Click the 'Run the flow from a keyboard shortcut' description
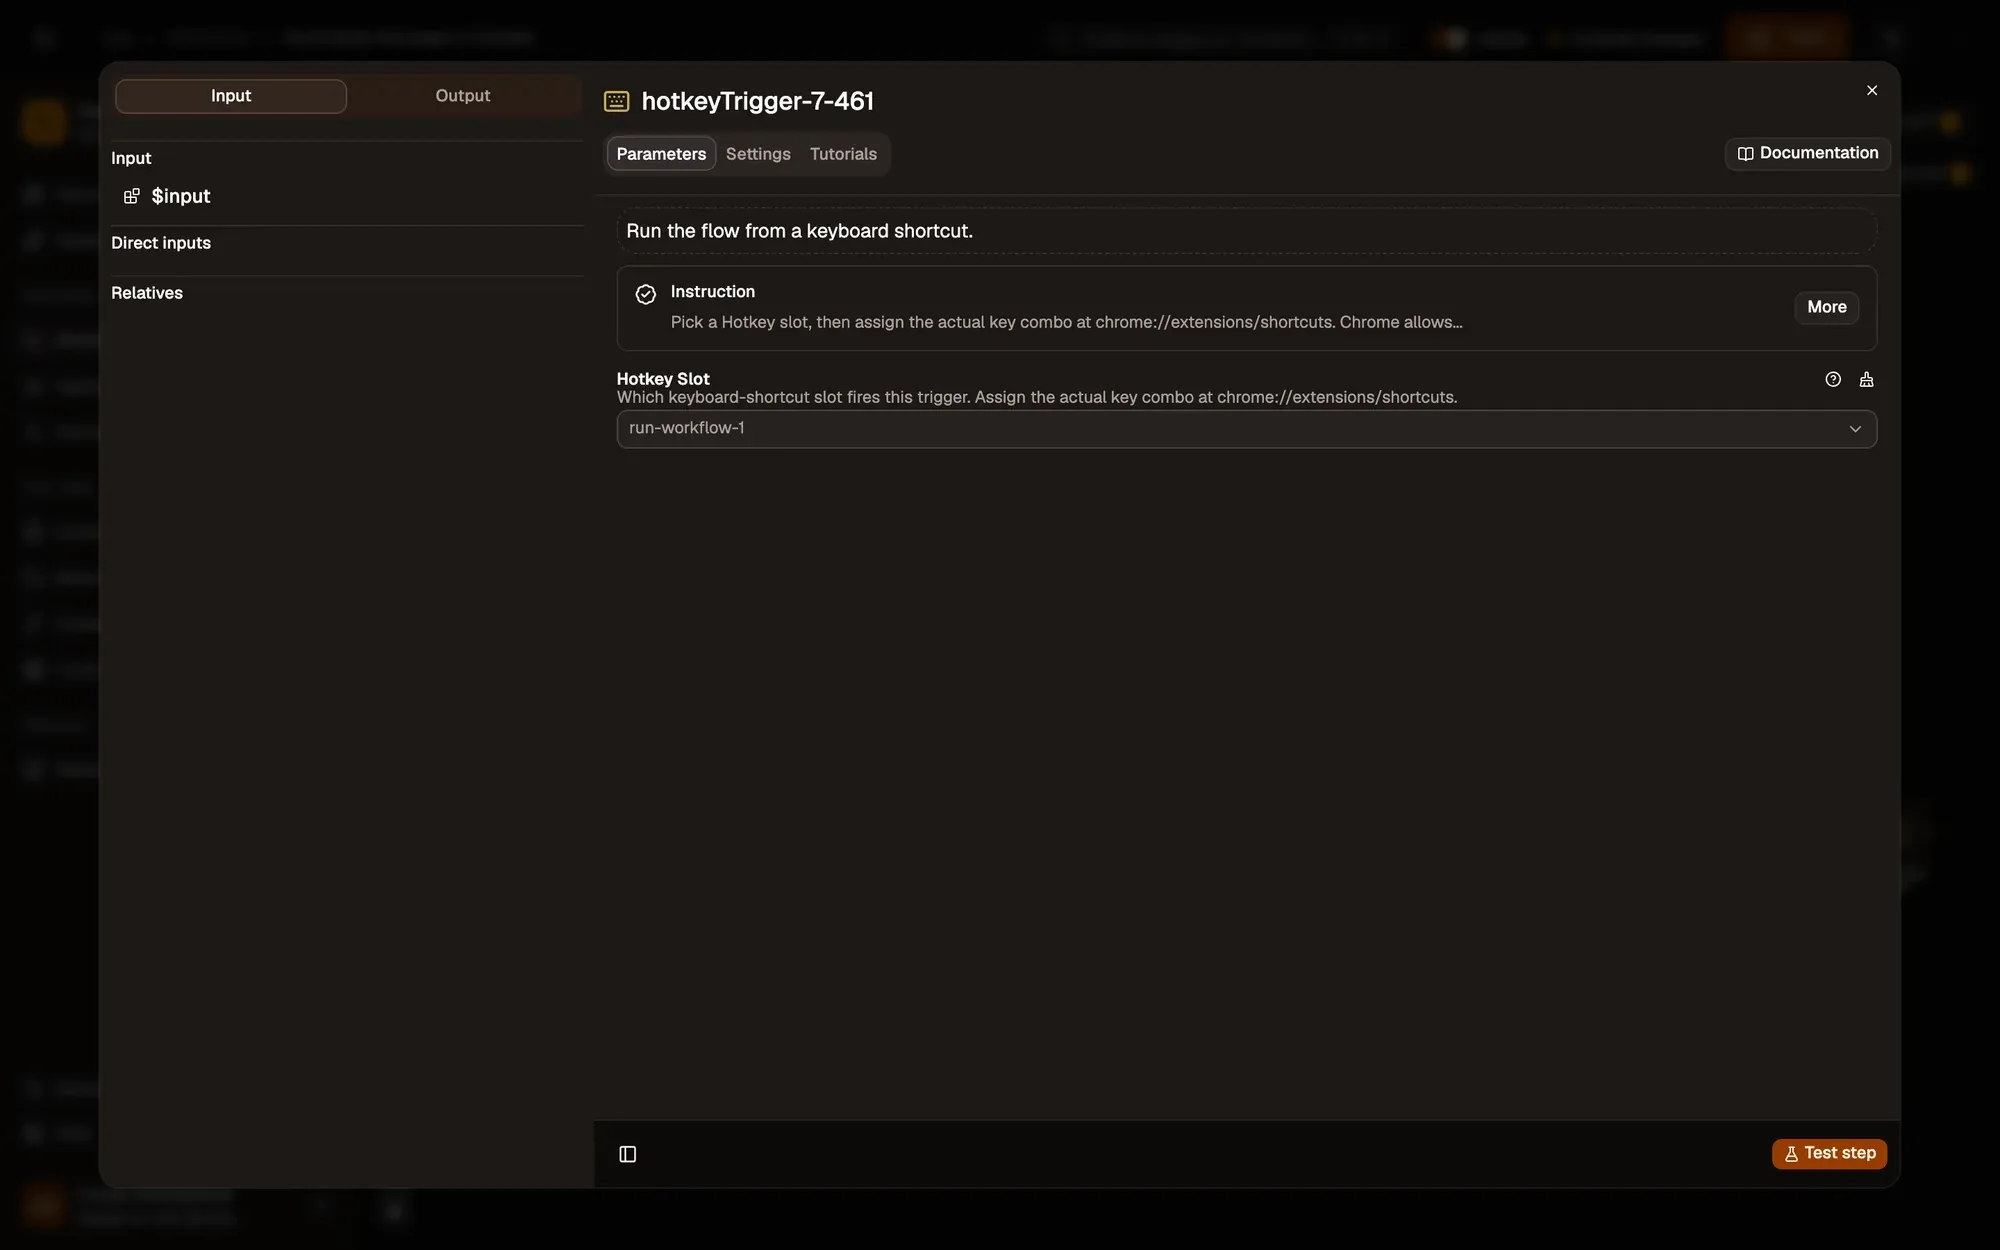The width and height of the screenshot is (2000, 1250). point(799,231)
